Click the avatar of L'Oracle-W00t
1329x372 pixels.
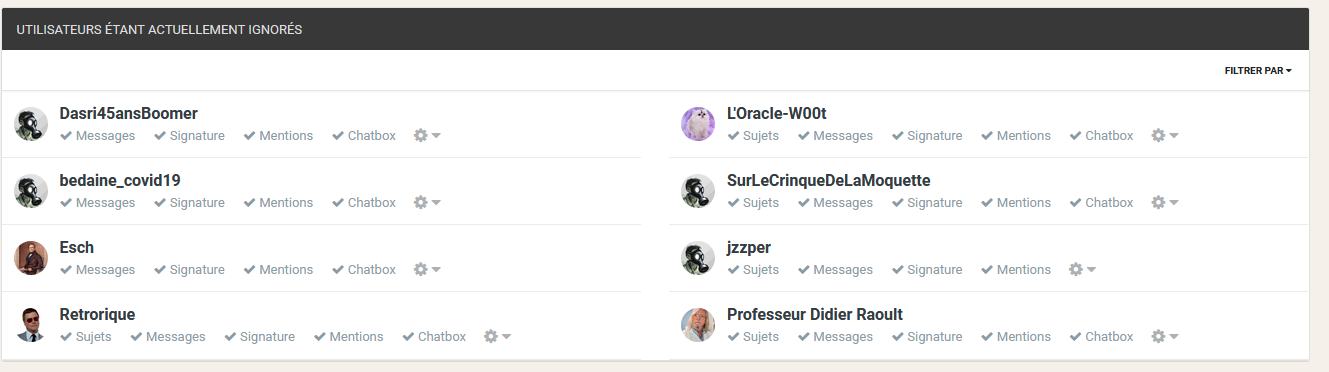(x=698, y=124)
